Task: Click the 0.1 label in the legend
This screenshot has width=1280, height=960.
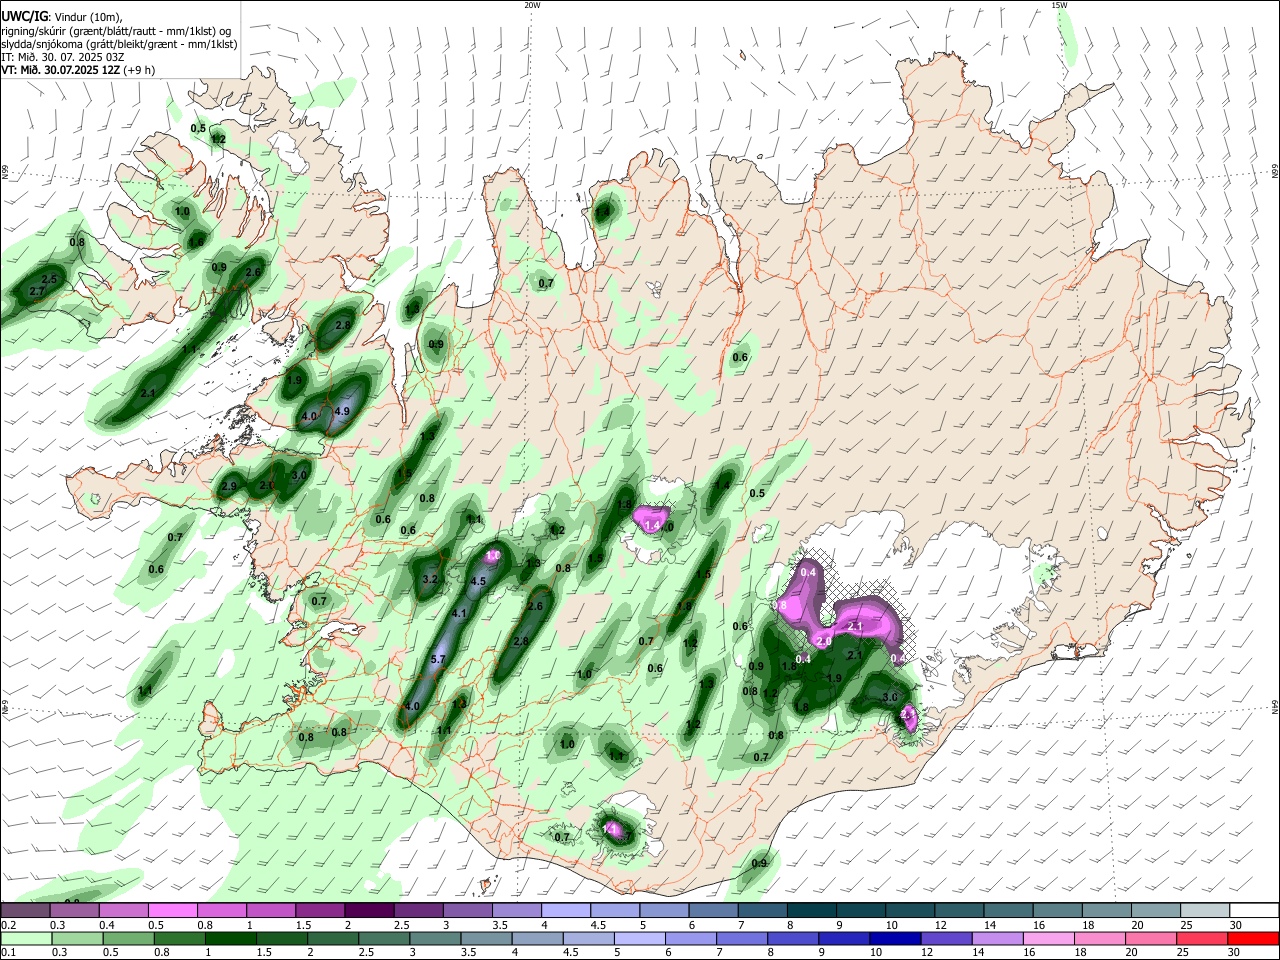Action: pos(7,953)
